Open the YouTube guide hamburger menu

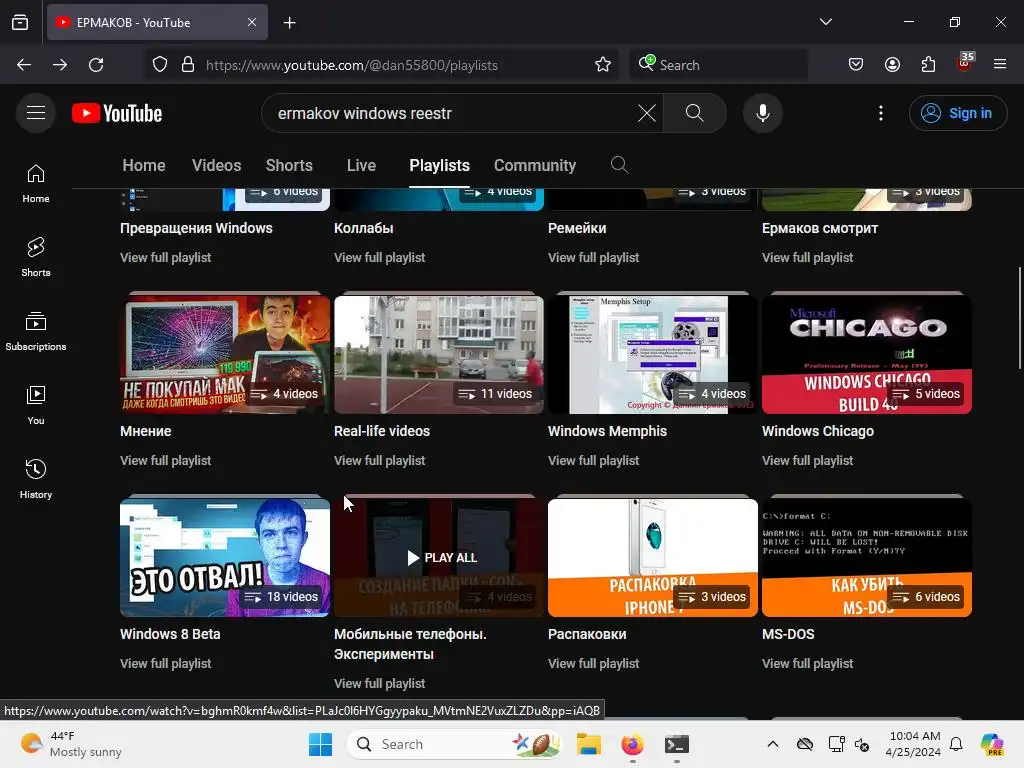point(36,113)
